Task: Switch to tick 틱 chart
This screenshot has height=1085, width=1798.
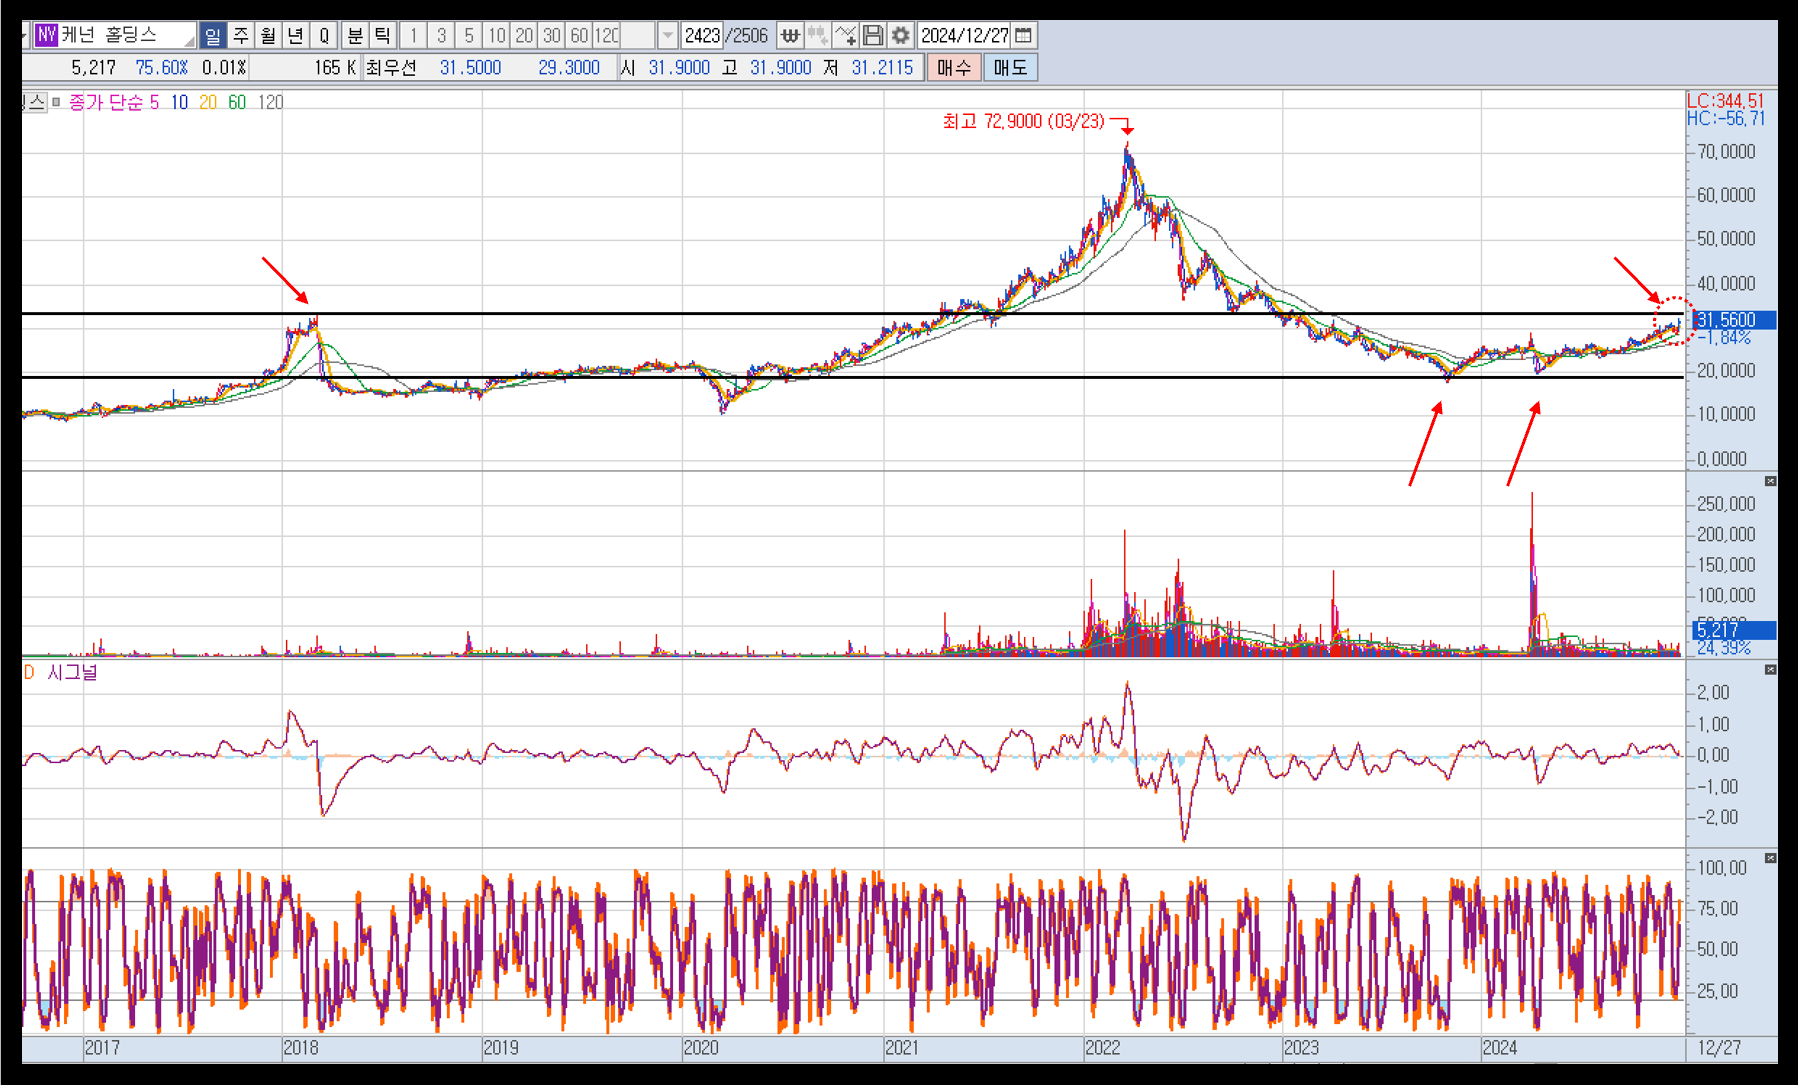Action: click(382, 36)
